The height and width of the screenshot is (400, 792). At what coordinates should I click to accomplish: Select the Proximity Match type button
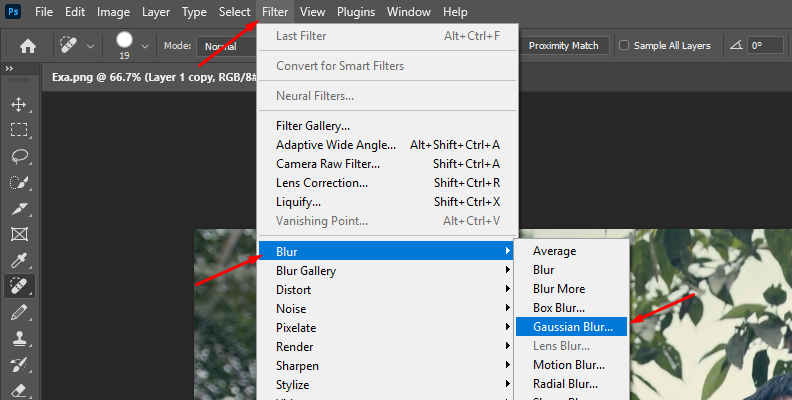coord(563,45)
